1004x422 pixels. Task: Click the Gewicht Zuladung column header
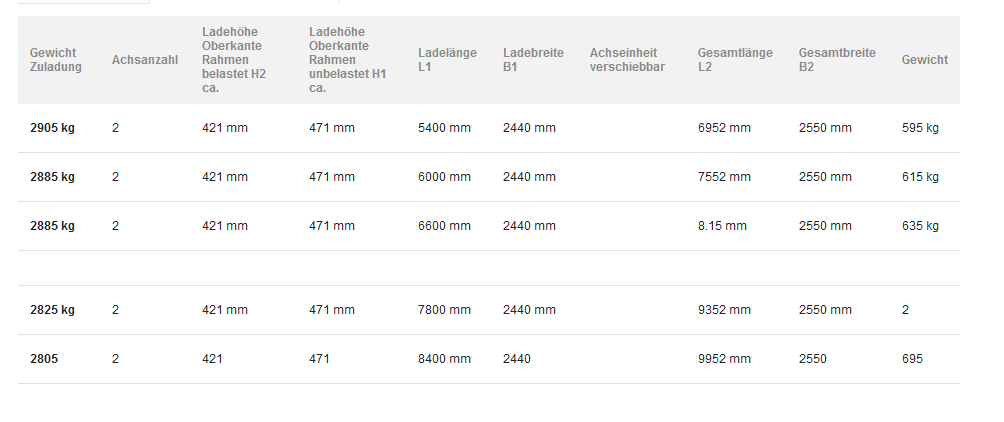point(56,60)
